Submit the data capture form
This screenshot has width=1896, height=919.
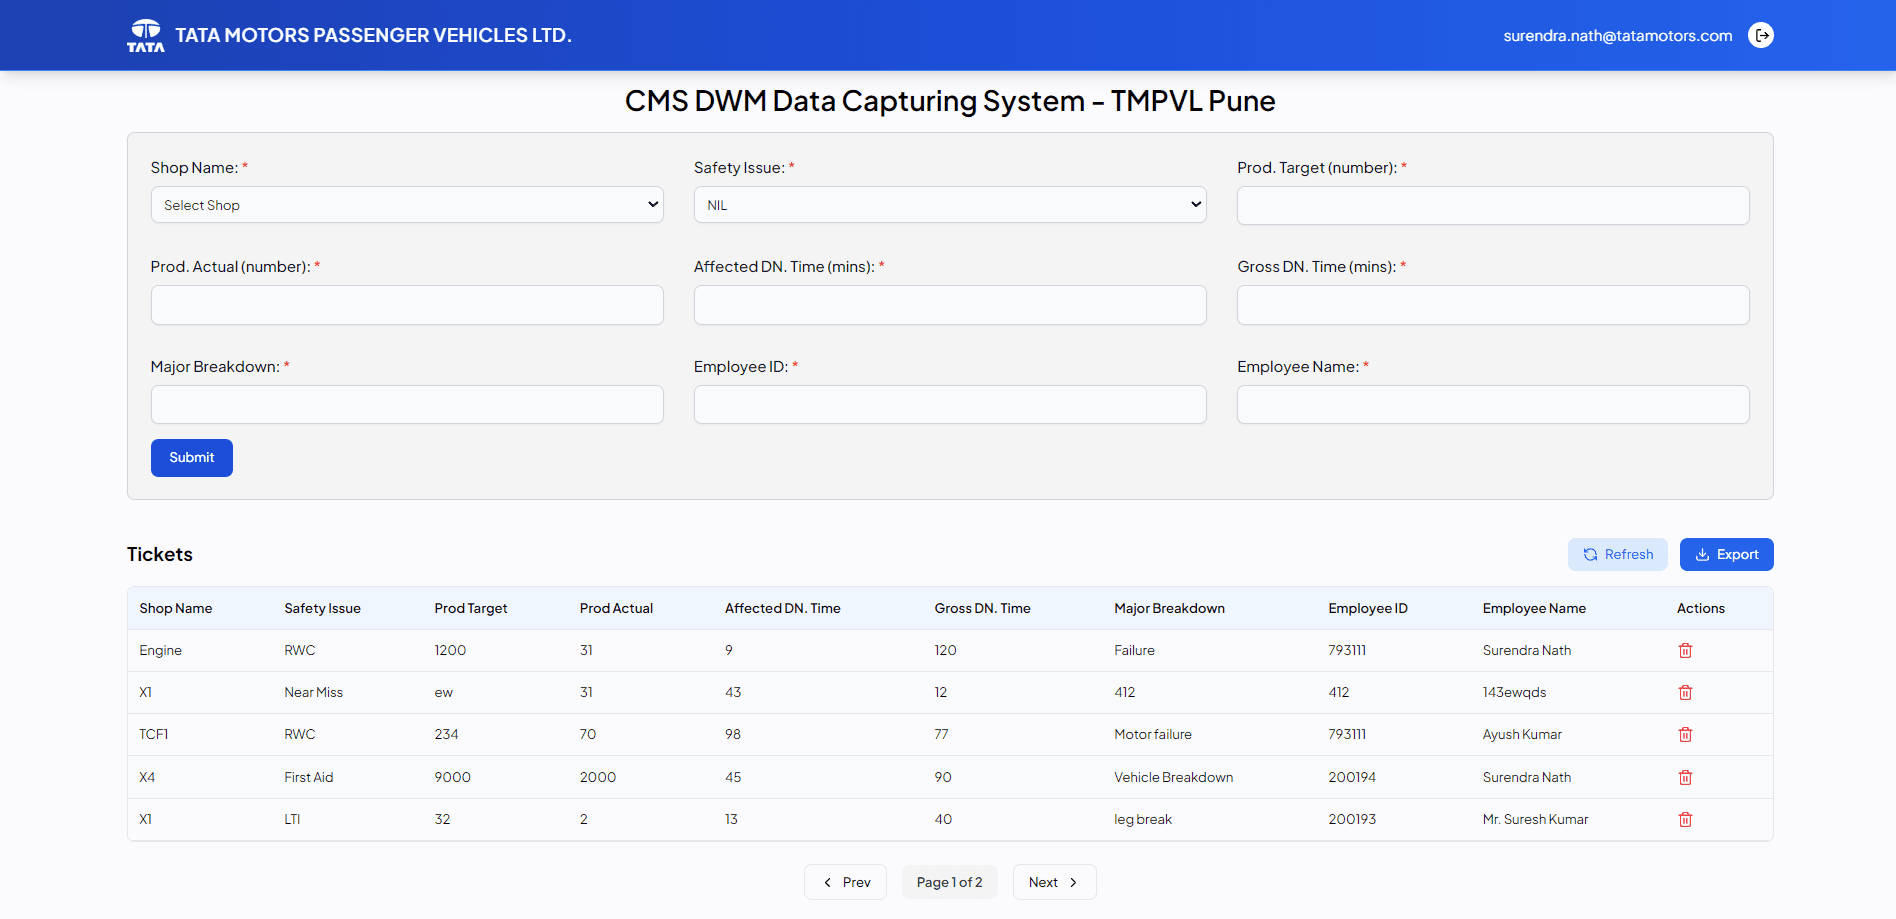point(192,458)
